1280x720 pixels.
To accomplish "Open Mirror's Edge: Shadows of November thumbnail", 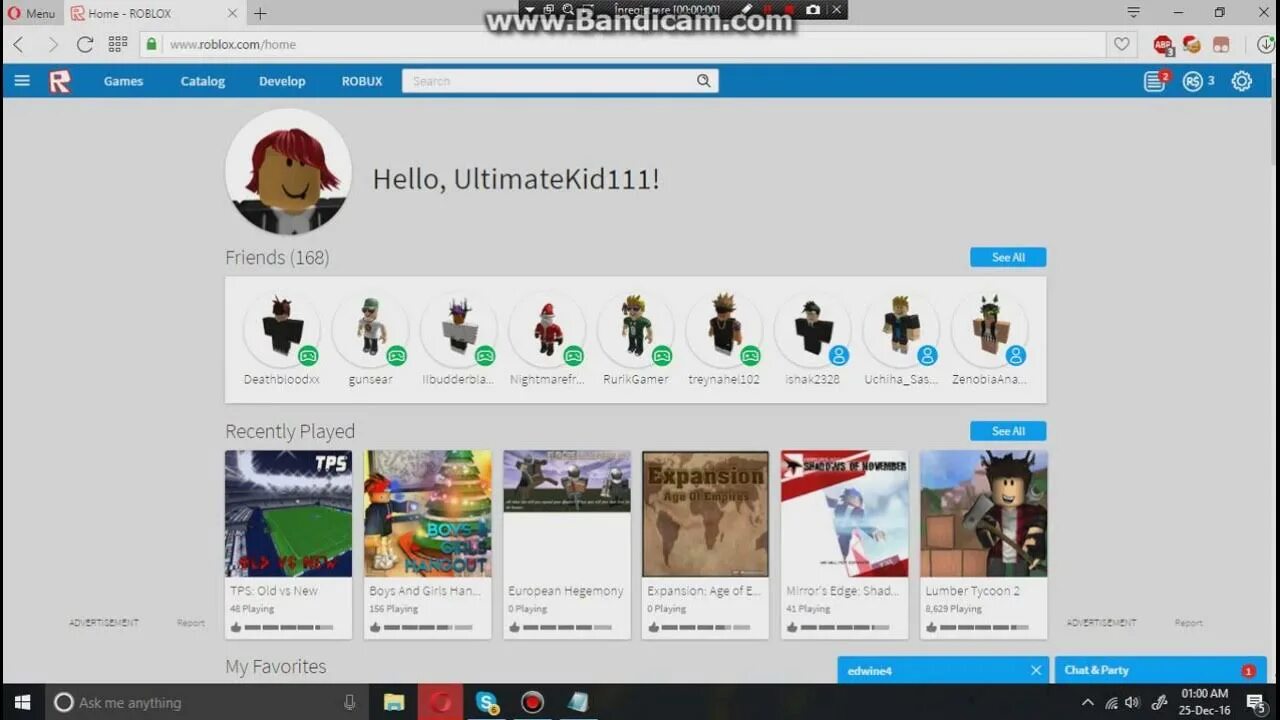I will 844,513.
